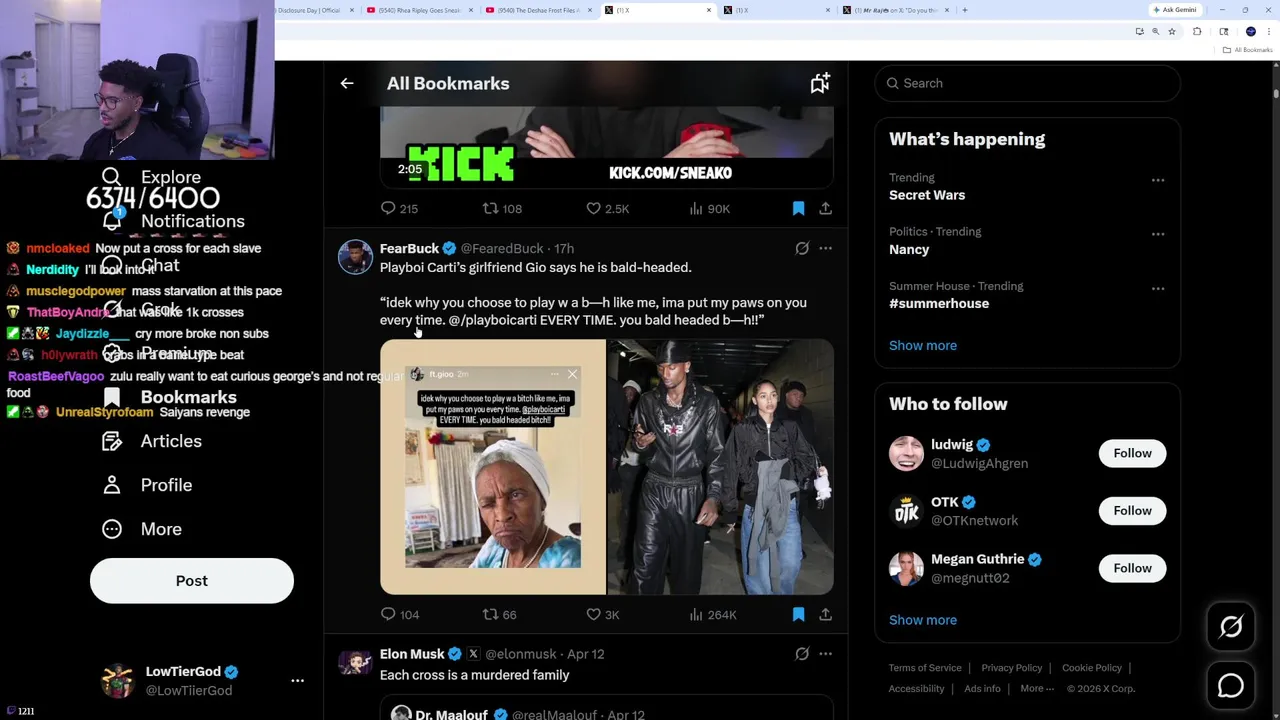Click the Search input field
The width and height of the screenshot is (1280, 720).
point(1027,83)
